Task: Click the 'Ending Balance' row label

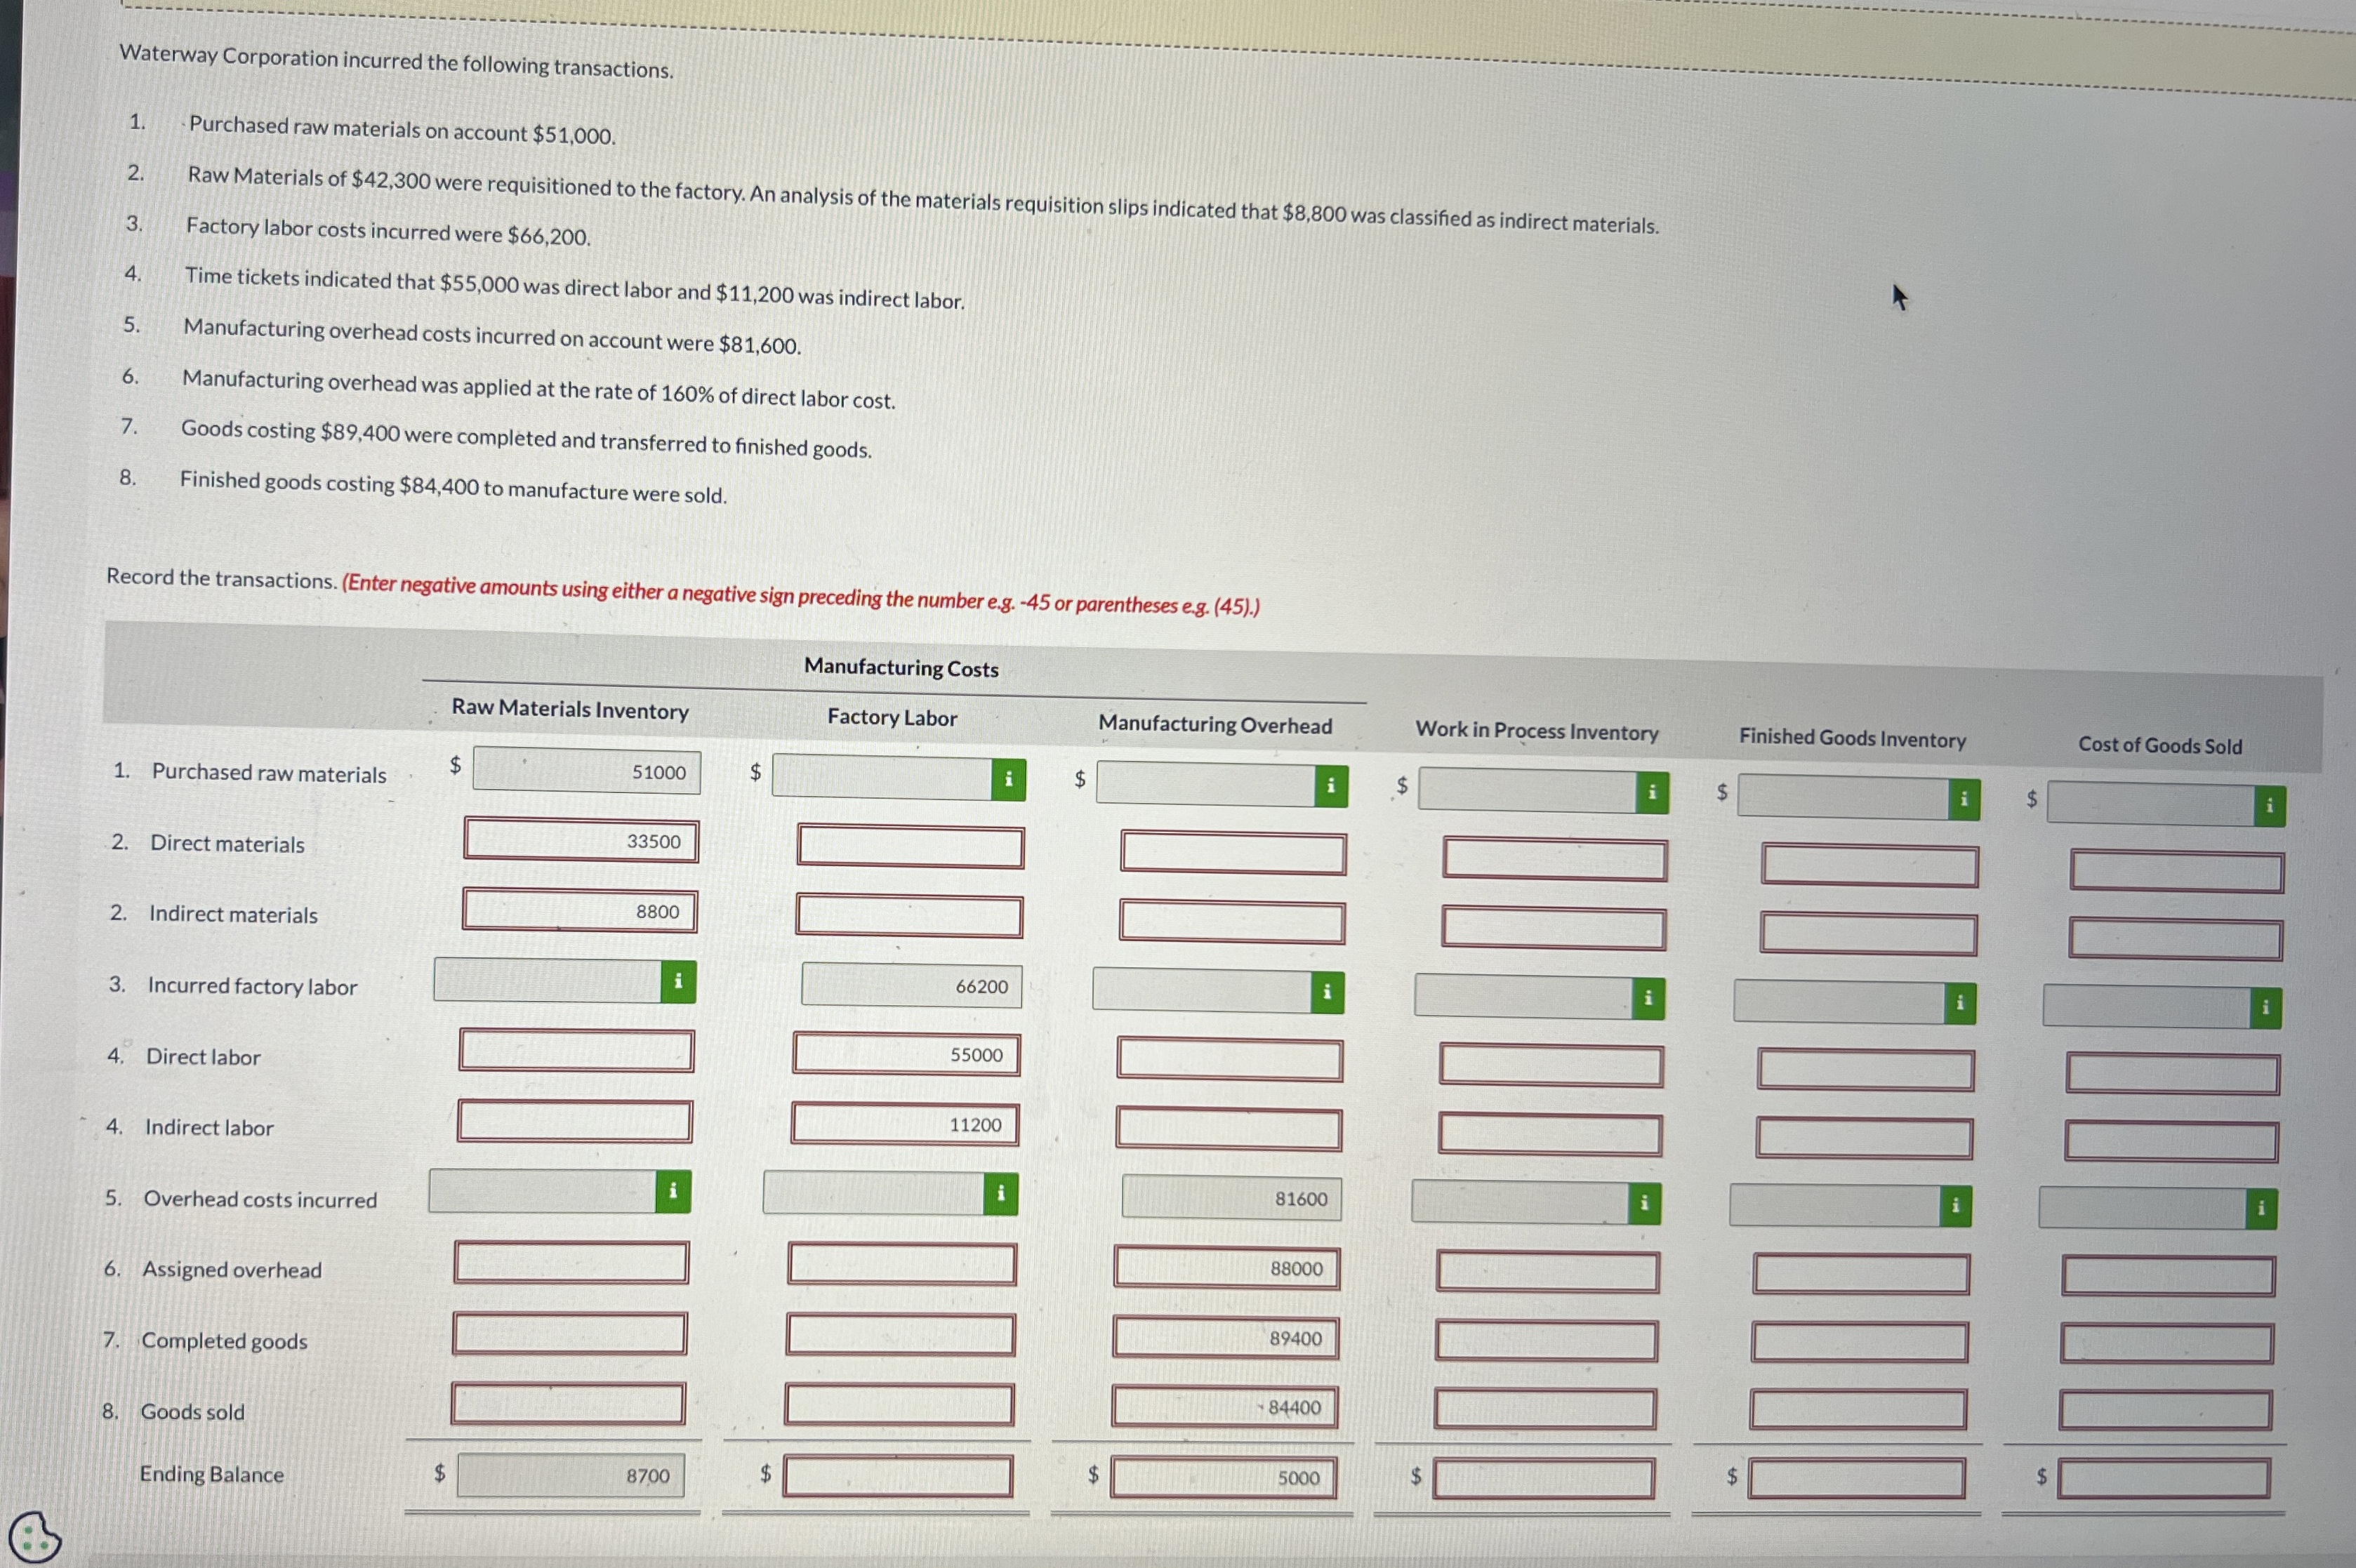Action: click(x=212, y=1474)
